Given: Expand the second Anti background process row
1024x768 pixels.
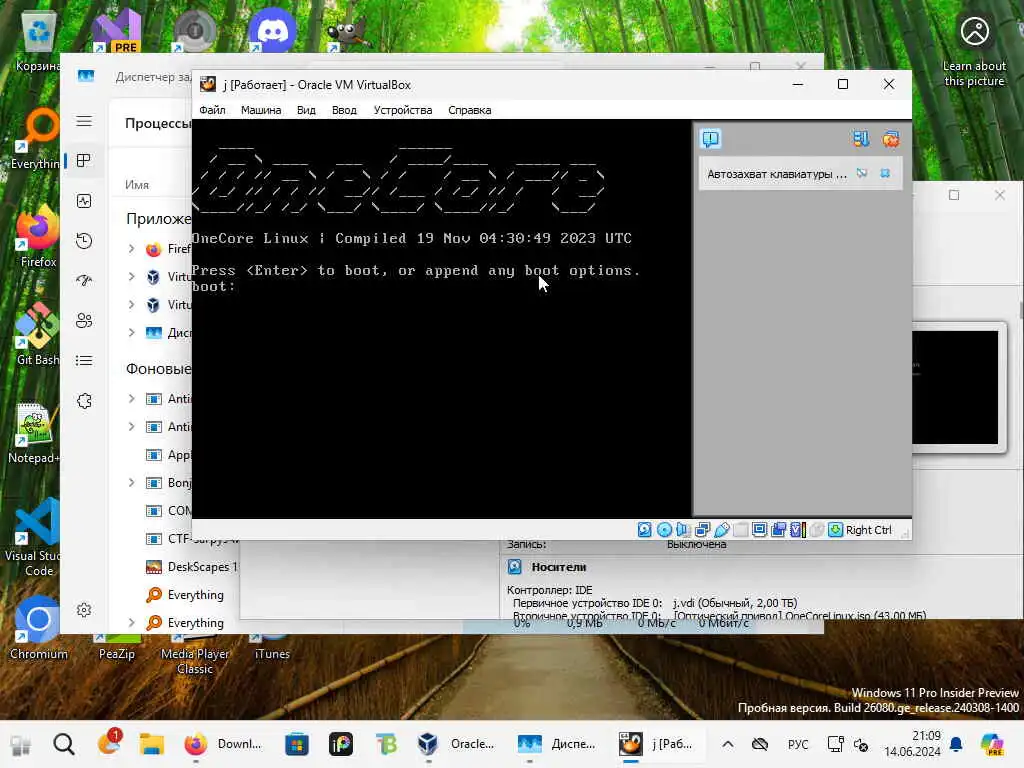Looking at the screenshot, I should click(x=131, y=426).
